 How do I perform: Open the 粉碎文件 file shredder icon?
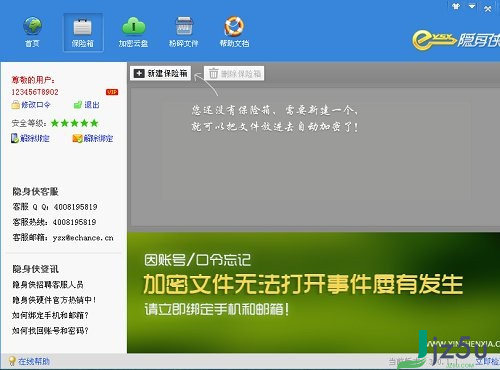[x=184, y=32]
